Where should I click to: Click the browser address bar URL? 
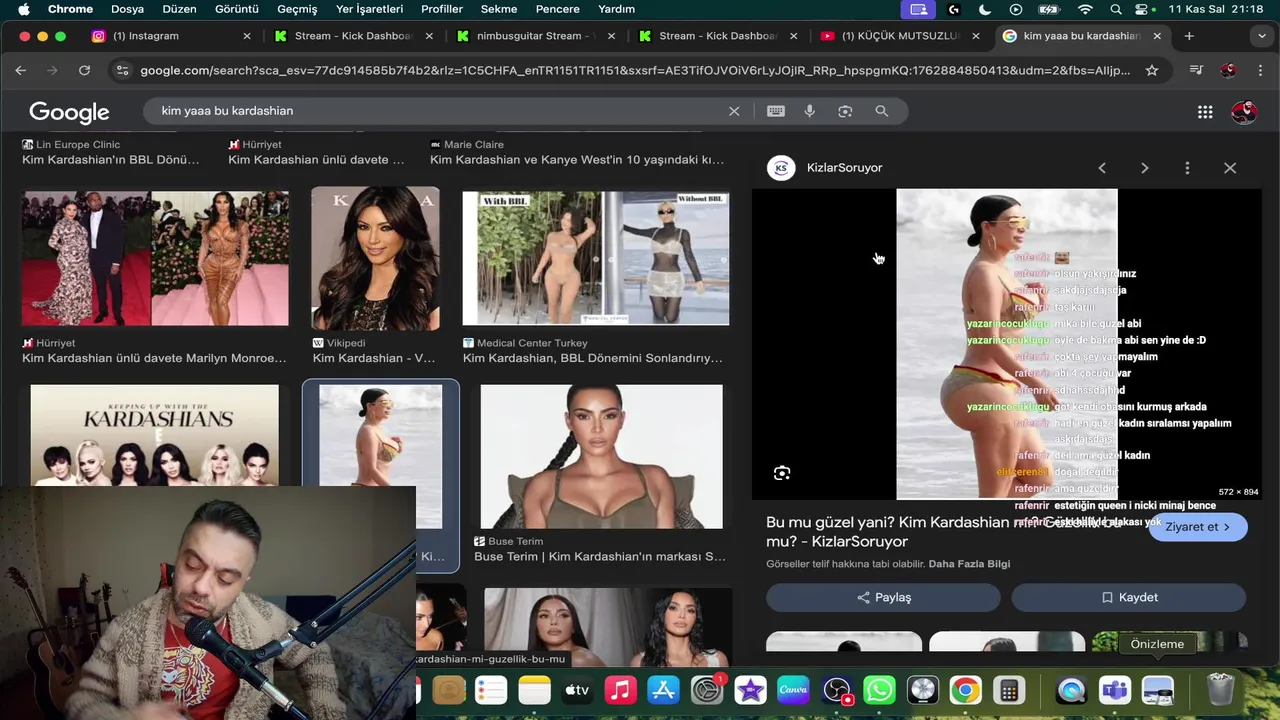coord(635,70)
